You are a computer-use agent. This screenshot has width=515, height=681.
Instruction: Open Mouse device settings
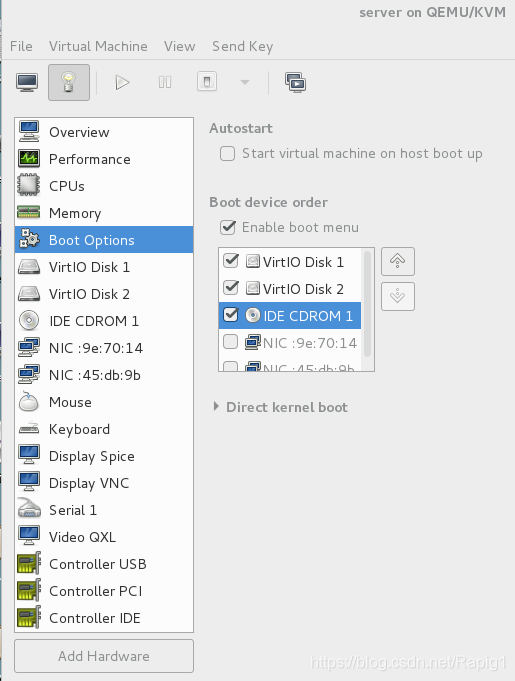tap(104, 402)
